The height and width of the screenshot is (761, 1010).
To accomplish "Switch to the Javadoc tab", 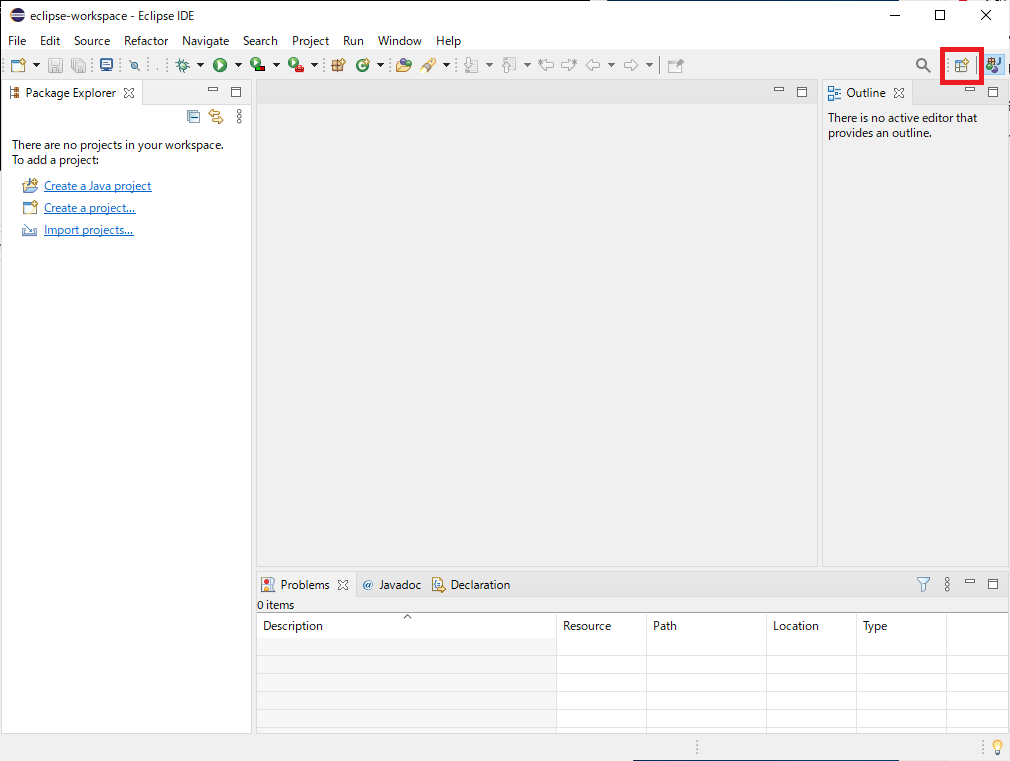I will [392, 584].
